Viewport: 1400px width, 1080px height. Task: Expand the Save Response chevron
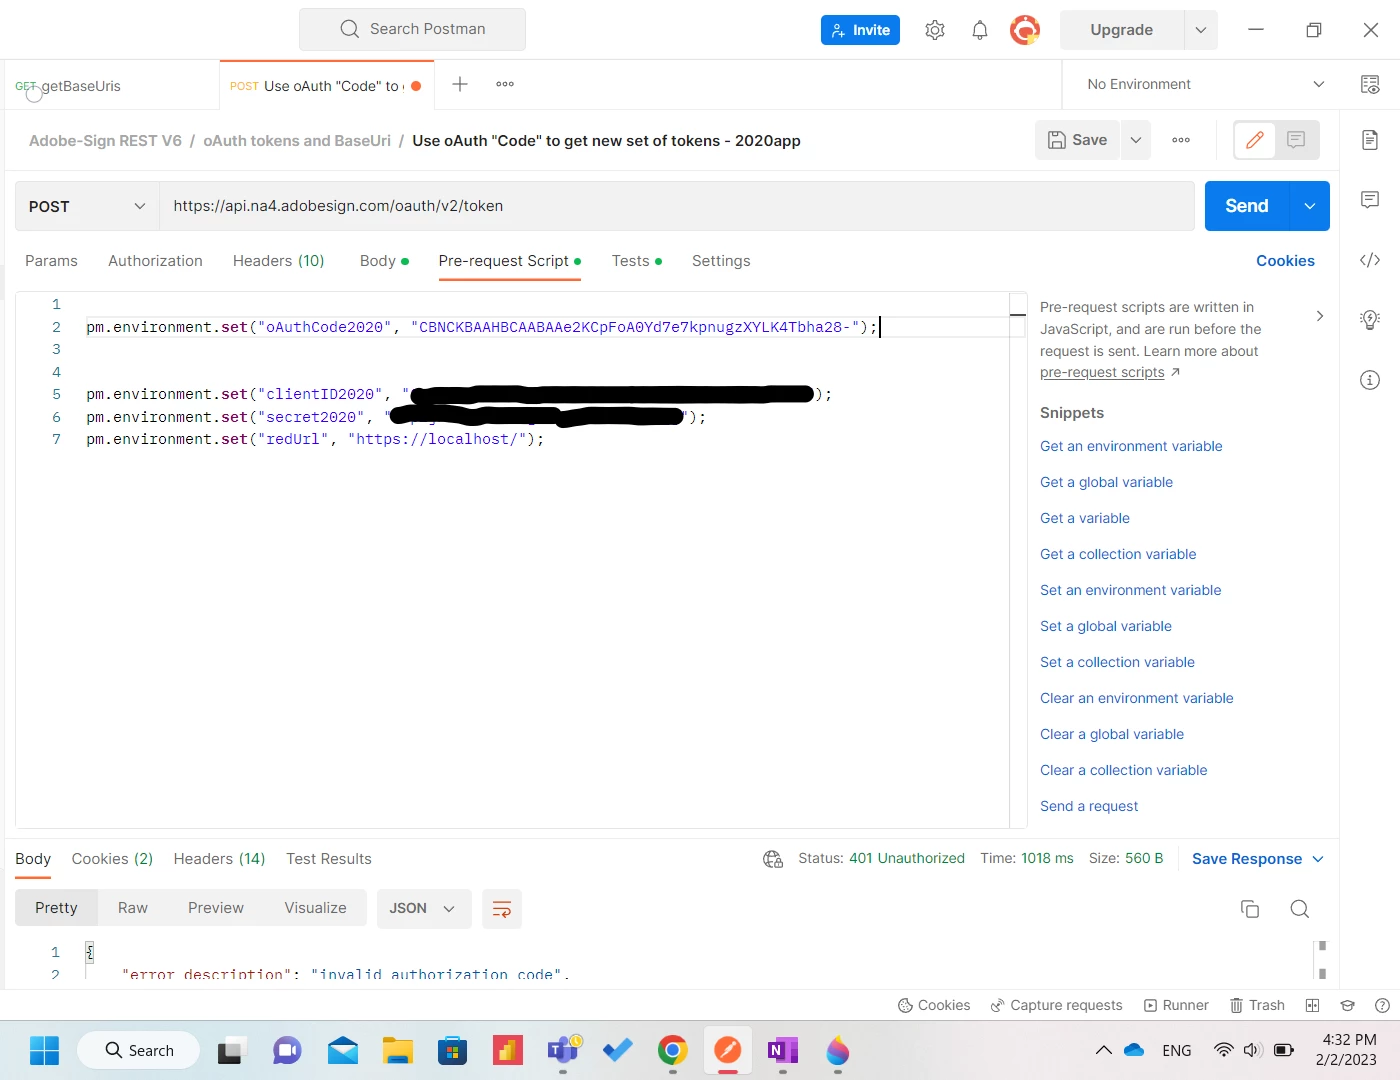[1318, 859]
